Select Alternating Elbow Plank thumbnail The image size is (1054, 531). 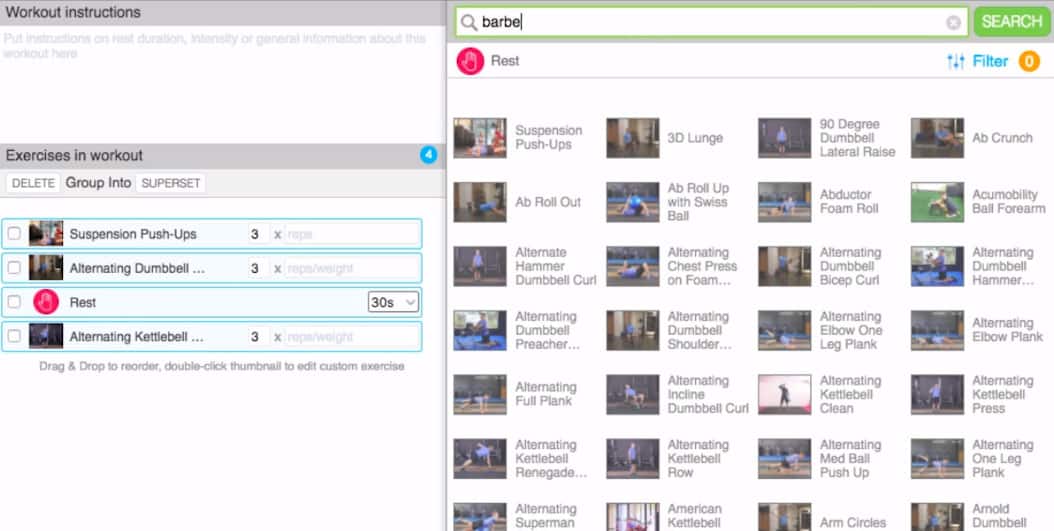(937, 330)
